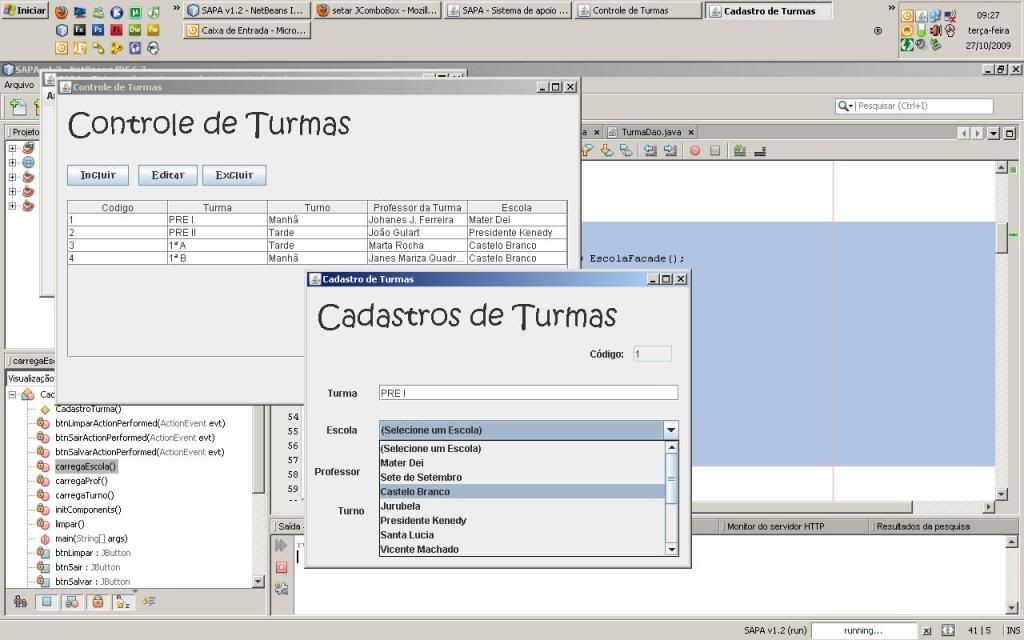
Task: Open Firefox from the quick launch bar
Action: 62,13
